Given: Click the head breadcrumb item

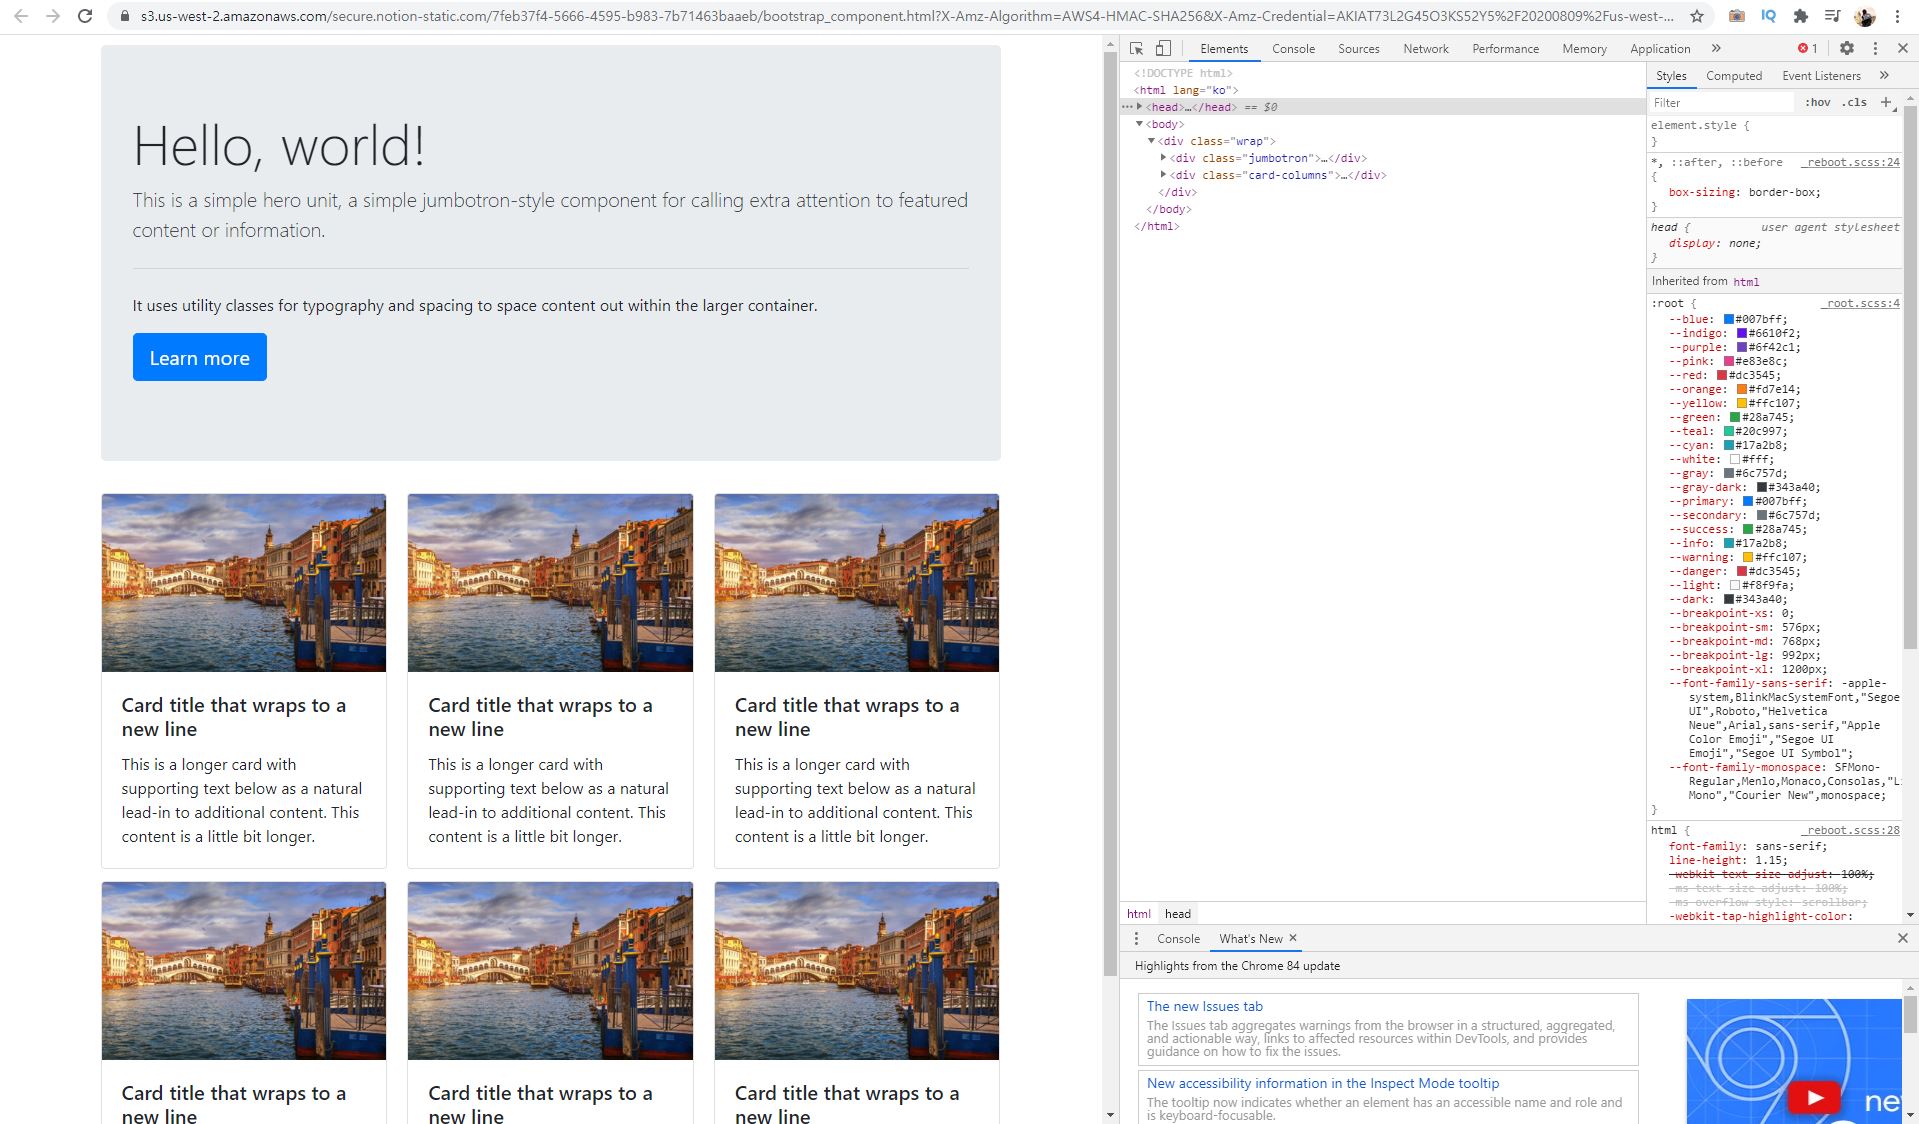Looking at the screenshot, I should pyautogui.click(x=1178, y=913).
